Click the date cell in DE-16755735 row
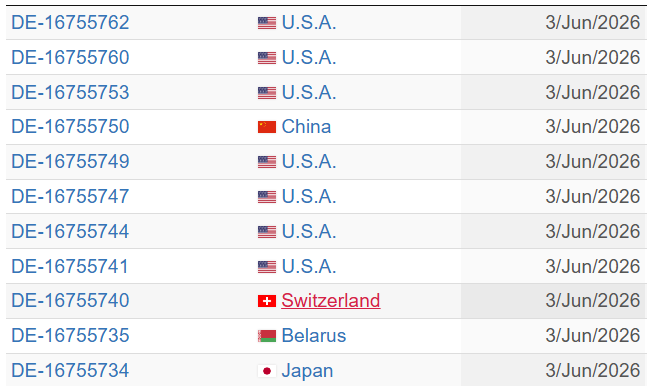647x386 pixels. pos(554,336)
